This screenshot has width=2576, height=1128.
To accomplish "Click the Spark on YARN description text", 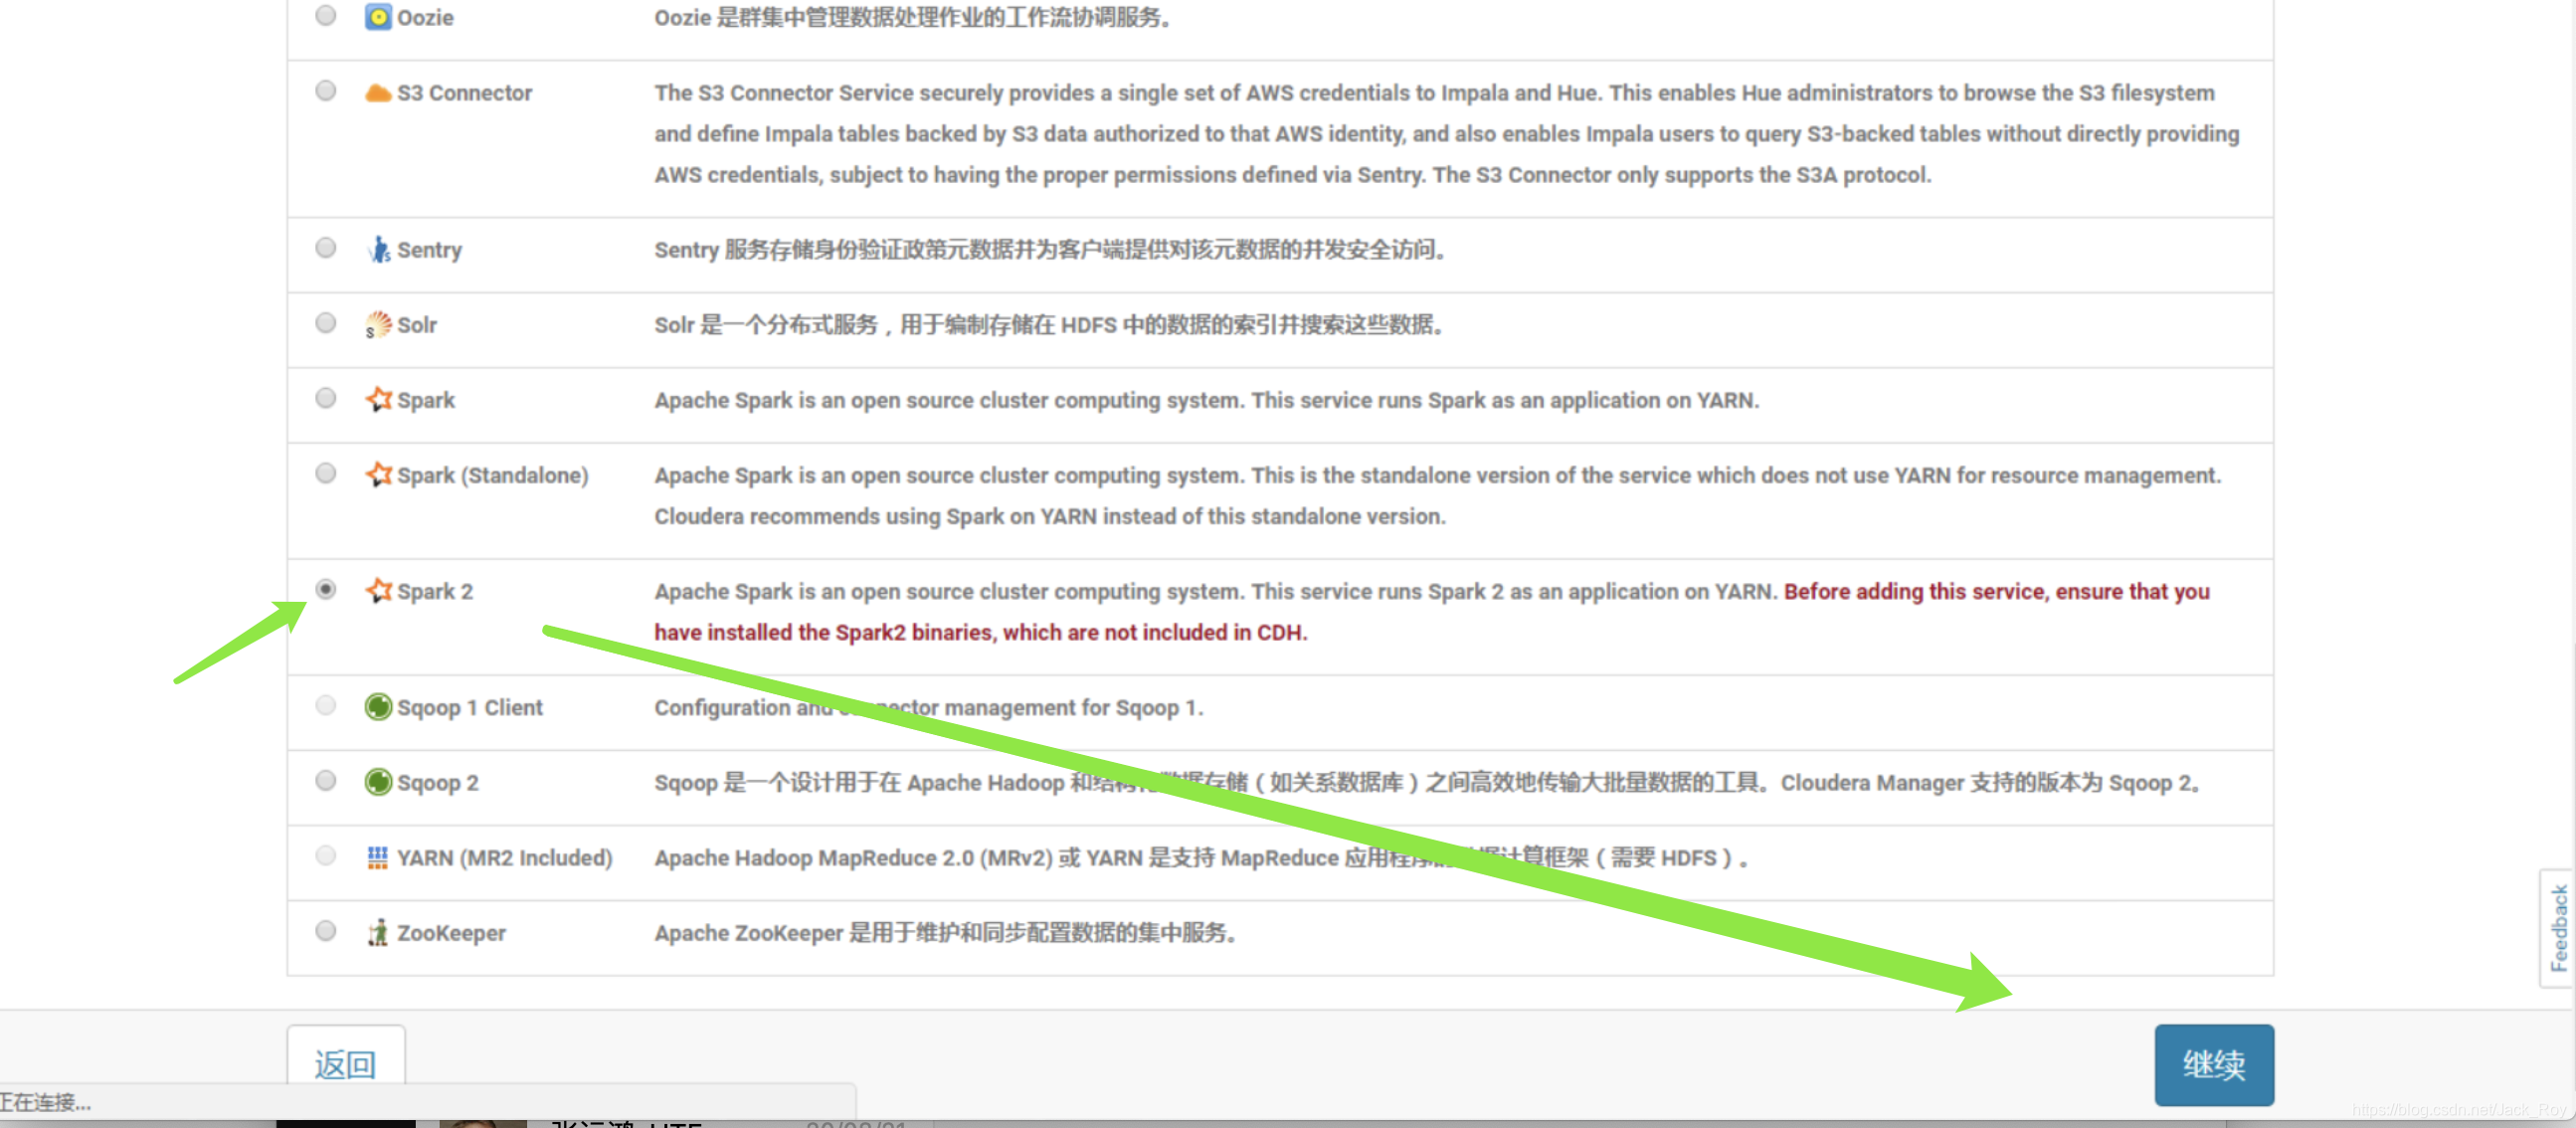I will point(1206,400).
